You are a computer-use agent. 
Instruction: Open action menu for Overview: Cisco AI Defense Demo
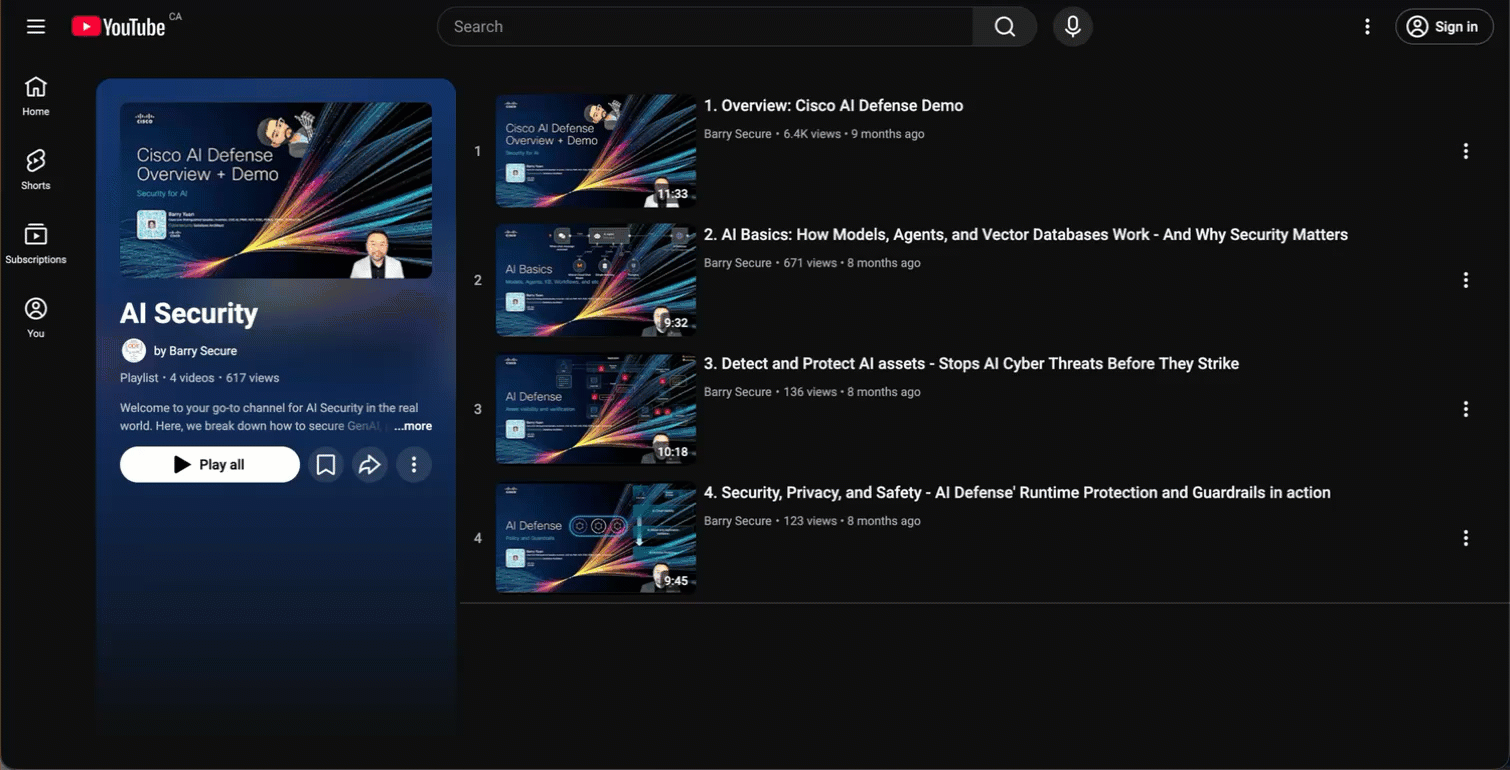[x=1466, y=151]
